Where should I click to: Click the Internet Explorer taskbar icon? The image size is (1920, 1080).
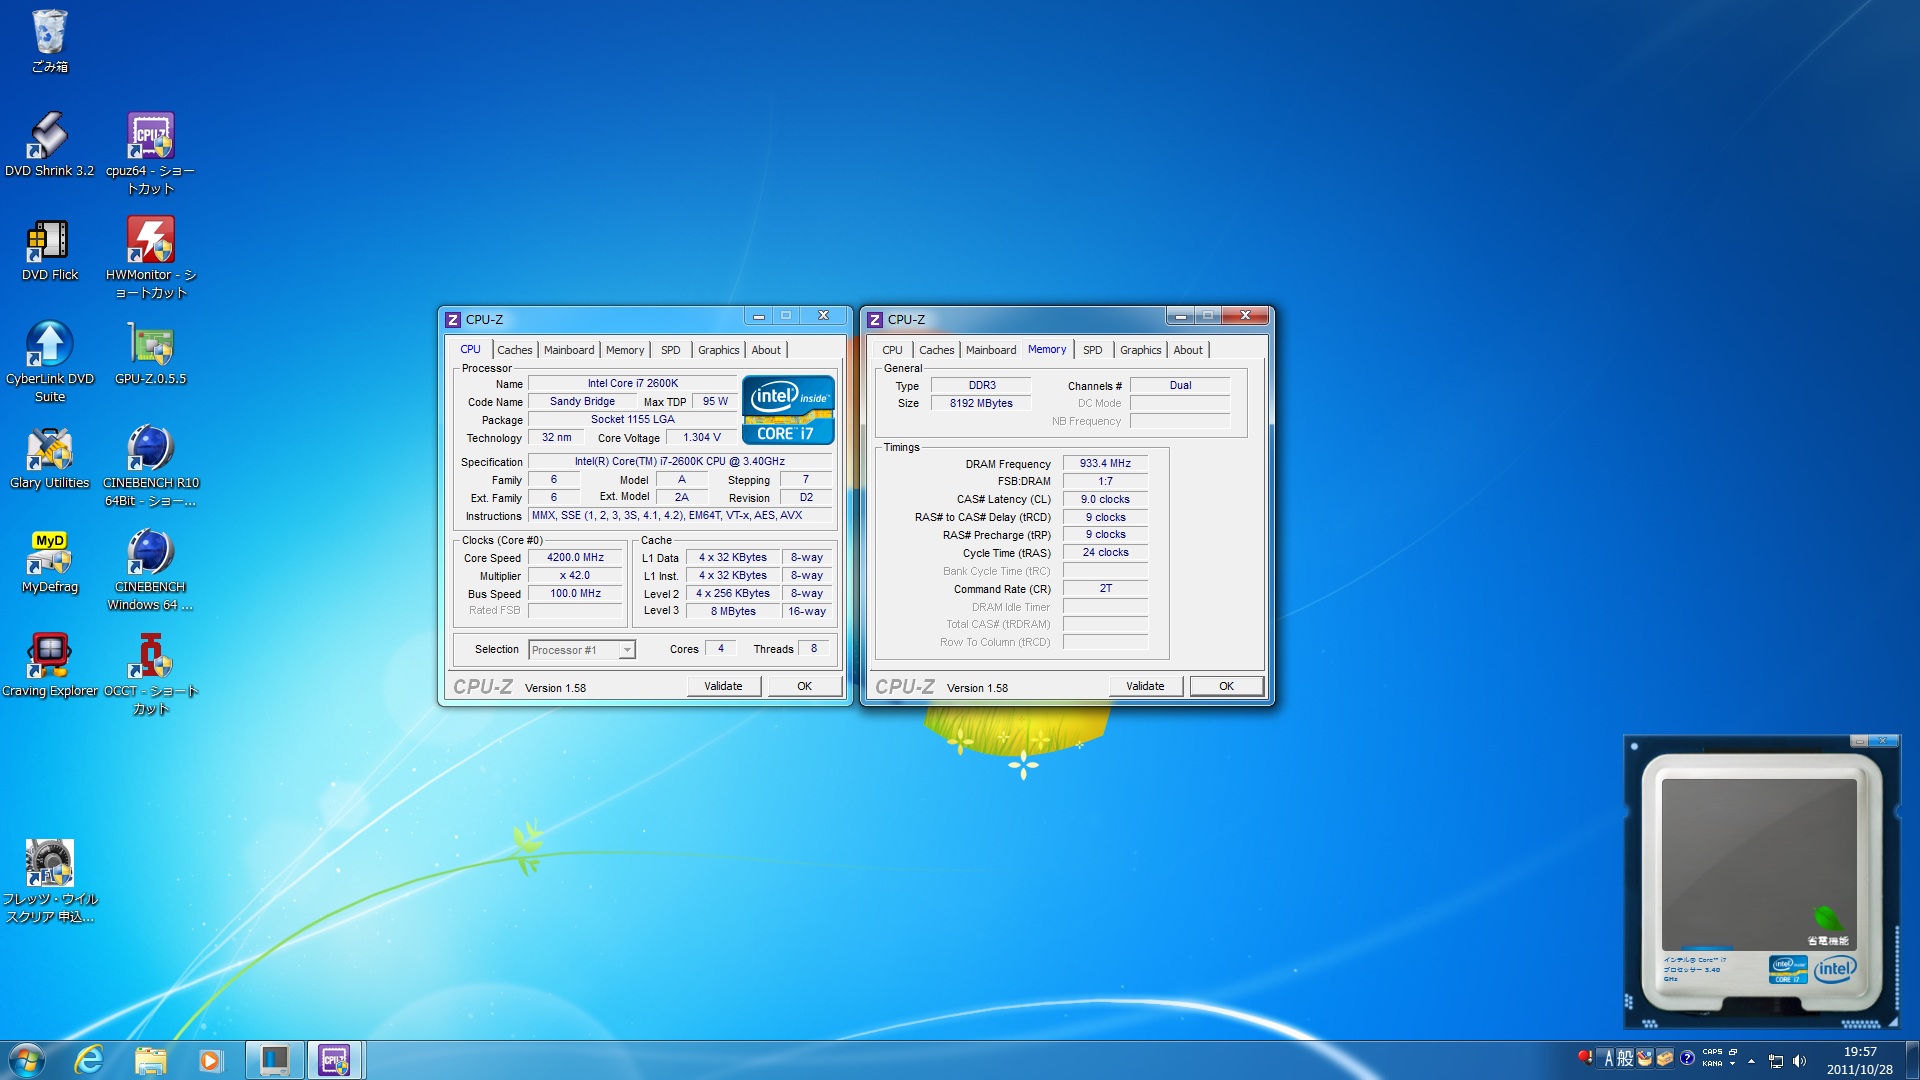coord(89,1060)
